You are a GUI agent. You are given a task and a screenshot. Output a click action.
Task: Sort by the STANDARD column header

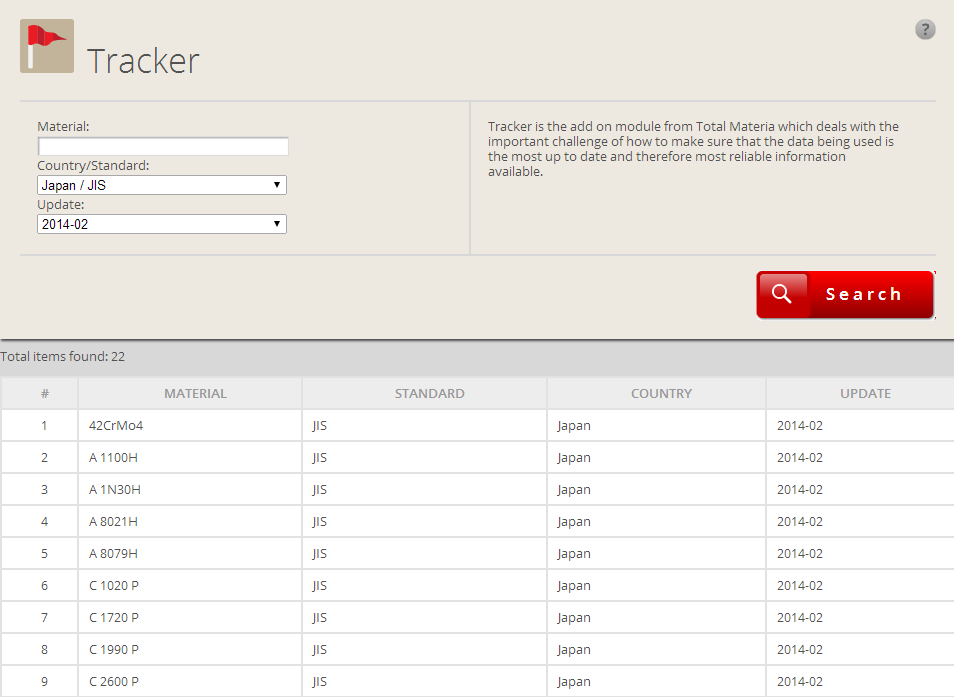click(430, 394)
